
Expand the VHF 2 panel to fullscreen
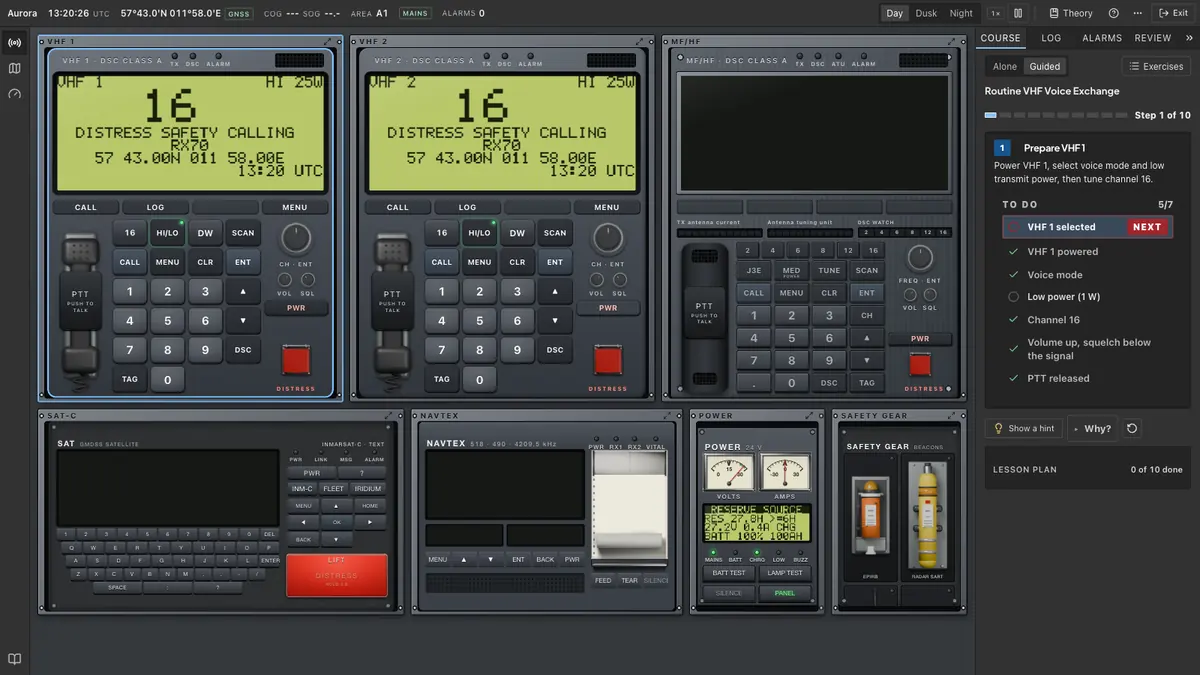click(641, 41)
